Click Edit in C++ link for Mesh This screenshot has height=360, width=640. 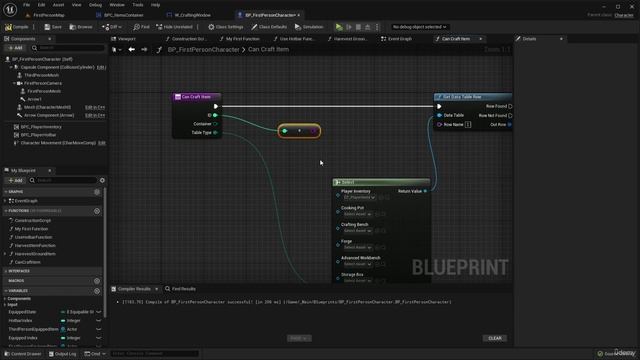click(95, 107)
